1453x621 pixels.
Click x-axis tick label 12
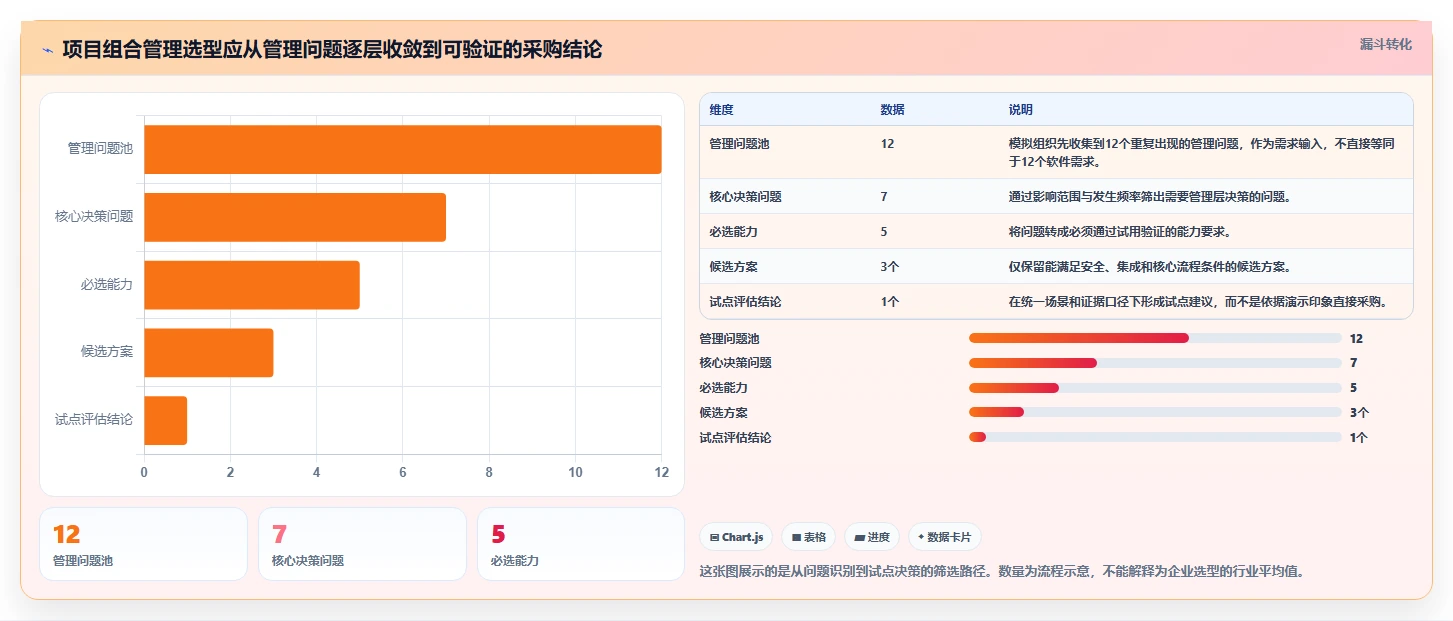click(x=660, y=472)
